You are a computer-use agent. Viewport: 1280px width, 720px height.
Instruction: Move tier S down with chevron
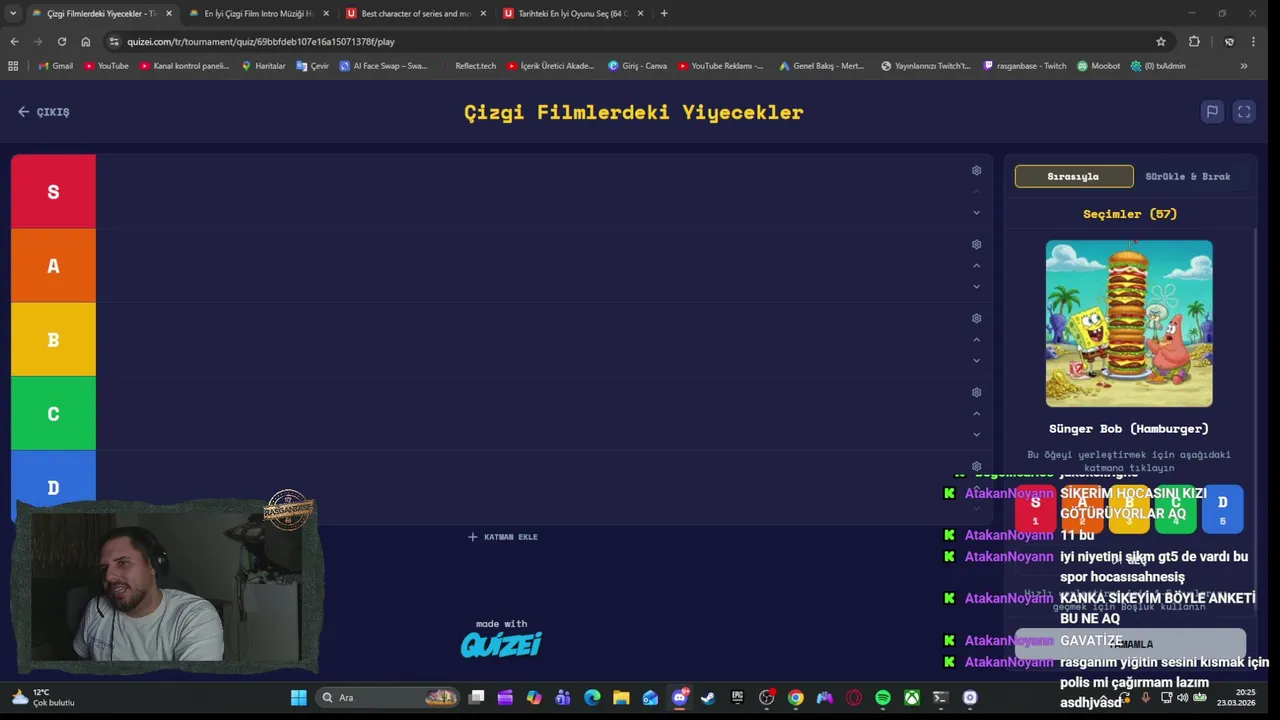(976, 212)
